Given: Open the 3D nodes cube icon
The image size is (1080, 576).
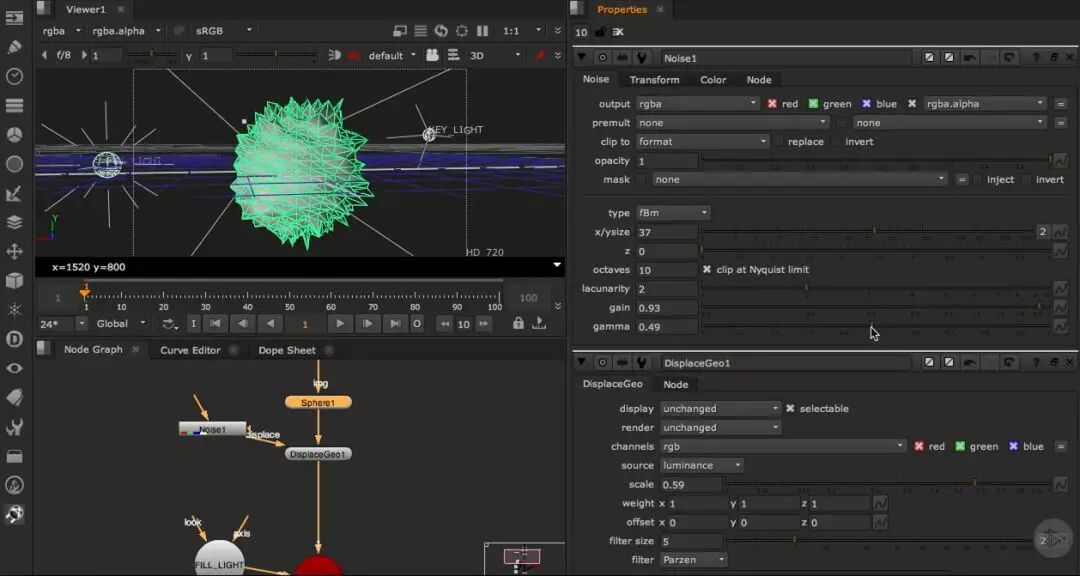Looking at the screenshot, I should pos(14,281).
